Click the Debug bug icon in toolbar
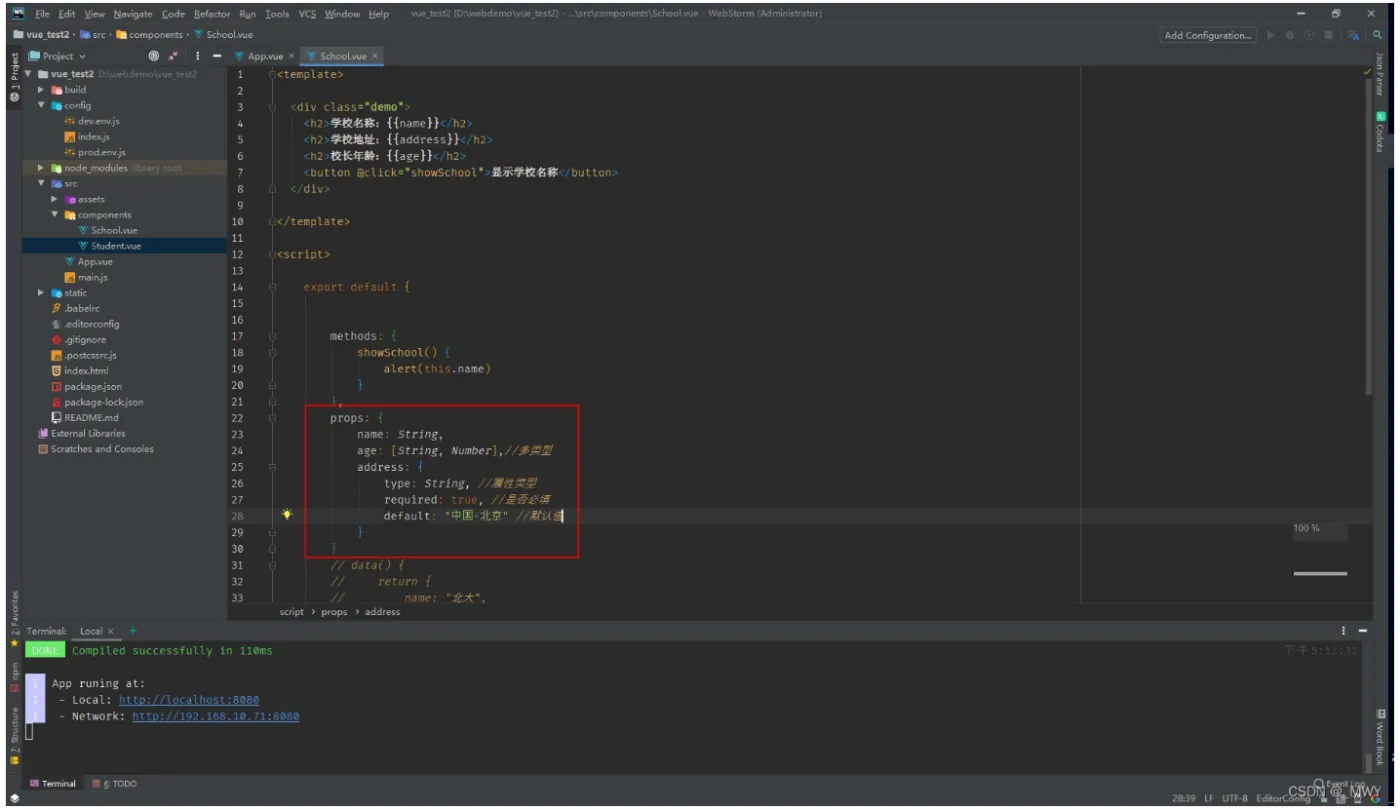The image size is (1400, 810). pyautogui.click(x=1290, y=35)
